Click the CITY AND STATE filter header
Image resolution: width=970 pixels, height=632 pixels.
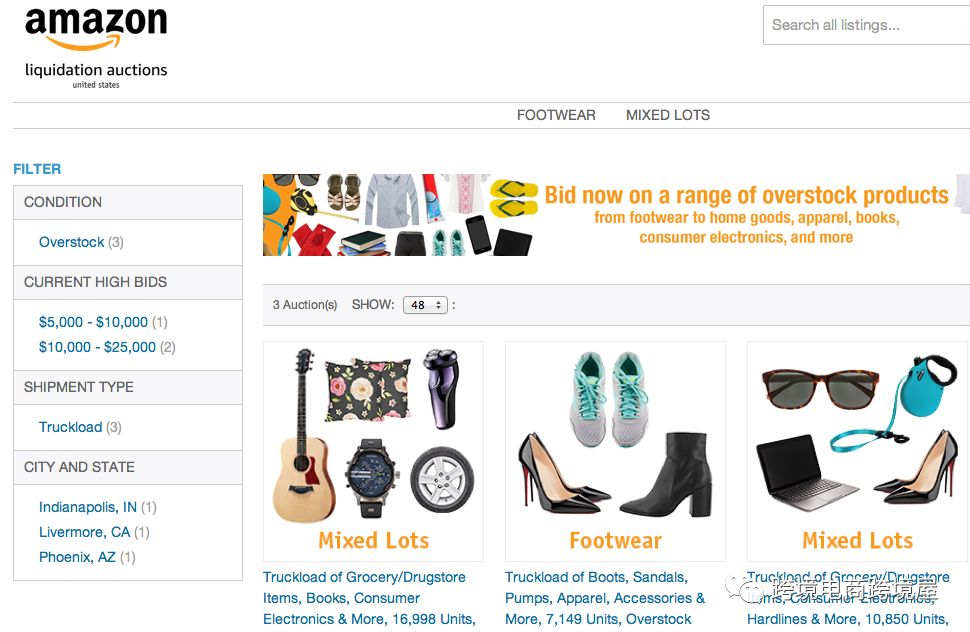point(128,467)
